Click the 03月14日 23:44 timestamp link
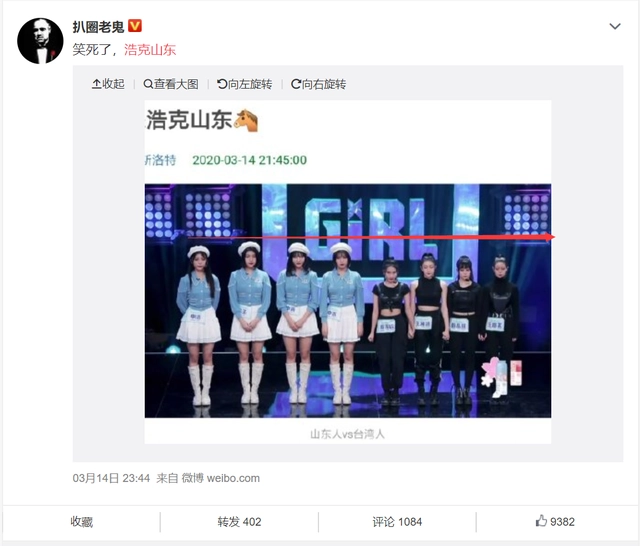 click(x=111, y=478)
